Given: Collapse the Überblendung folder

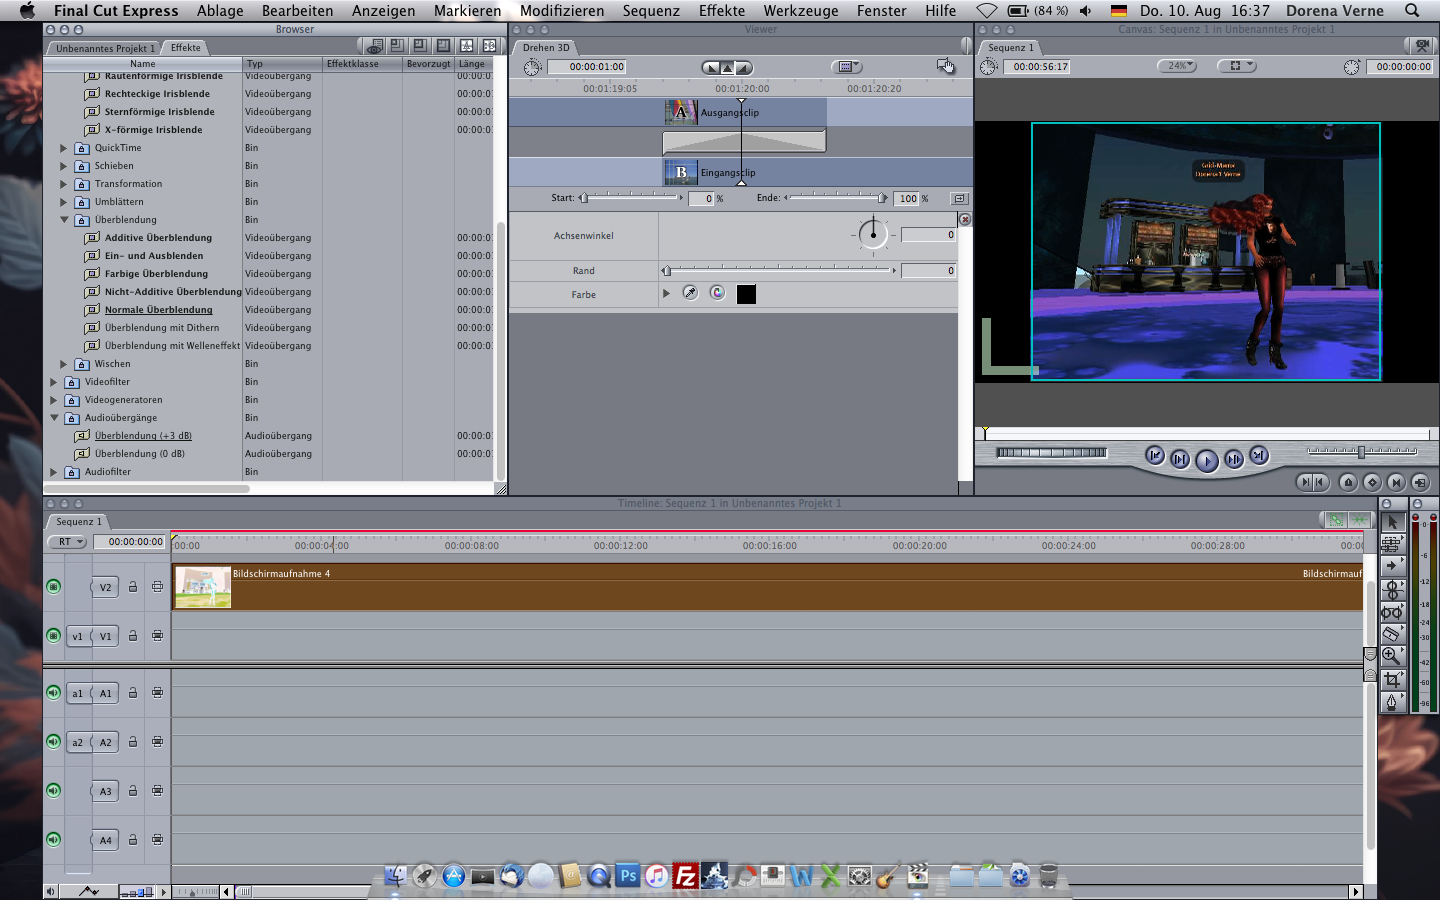Looking at the screenshot, I should (x=64, y=220).
